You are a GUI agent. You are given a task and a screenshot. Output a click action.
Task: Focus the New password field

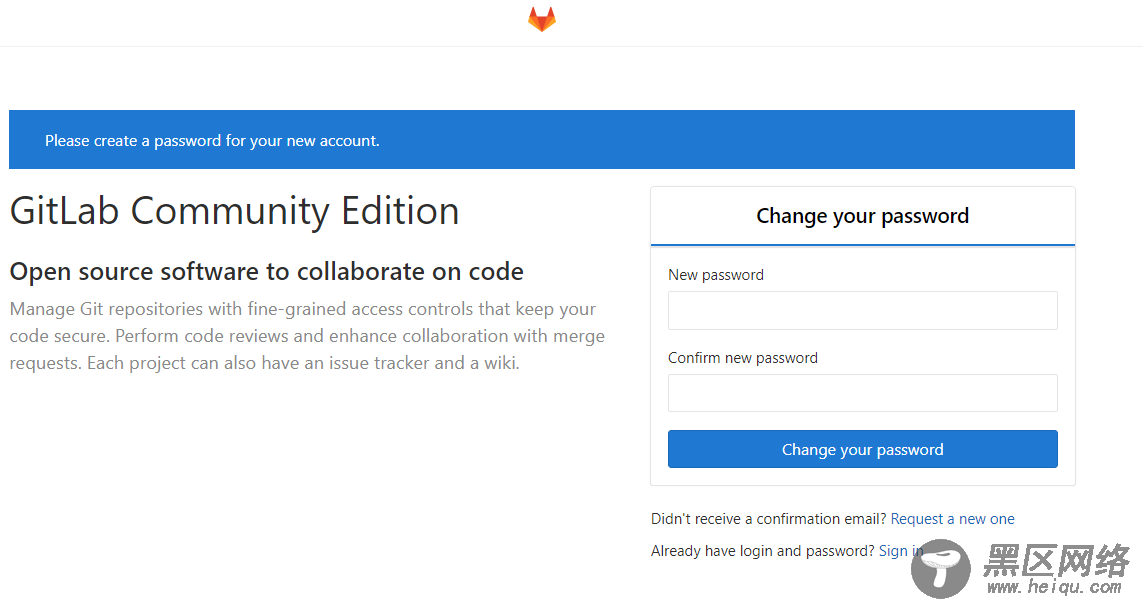(862, 310)
